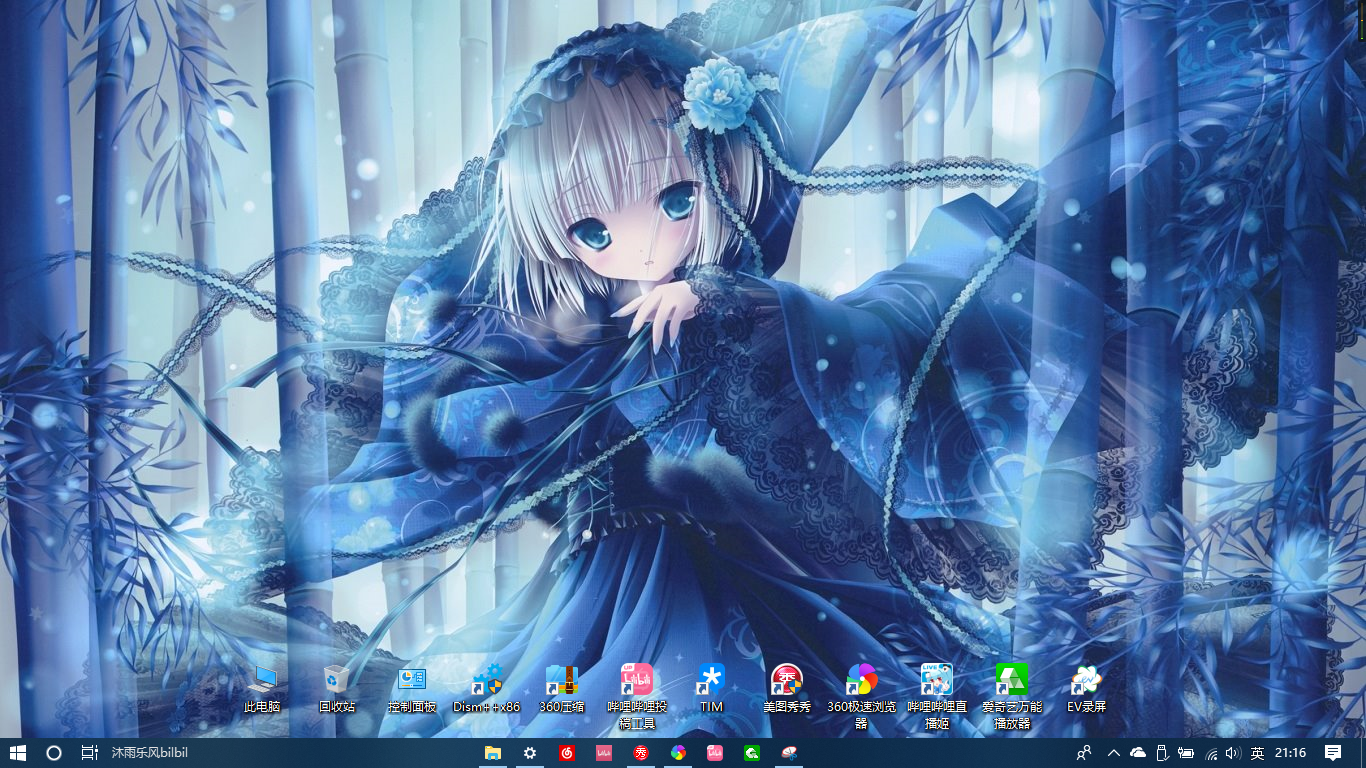Select the 360压缩 desktop shortcut
The width and height of the screenshot is (1366, 768).
point(562,688)
